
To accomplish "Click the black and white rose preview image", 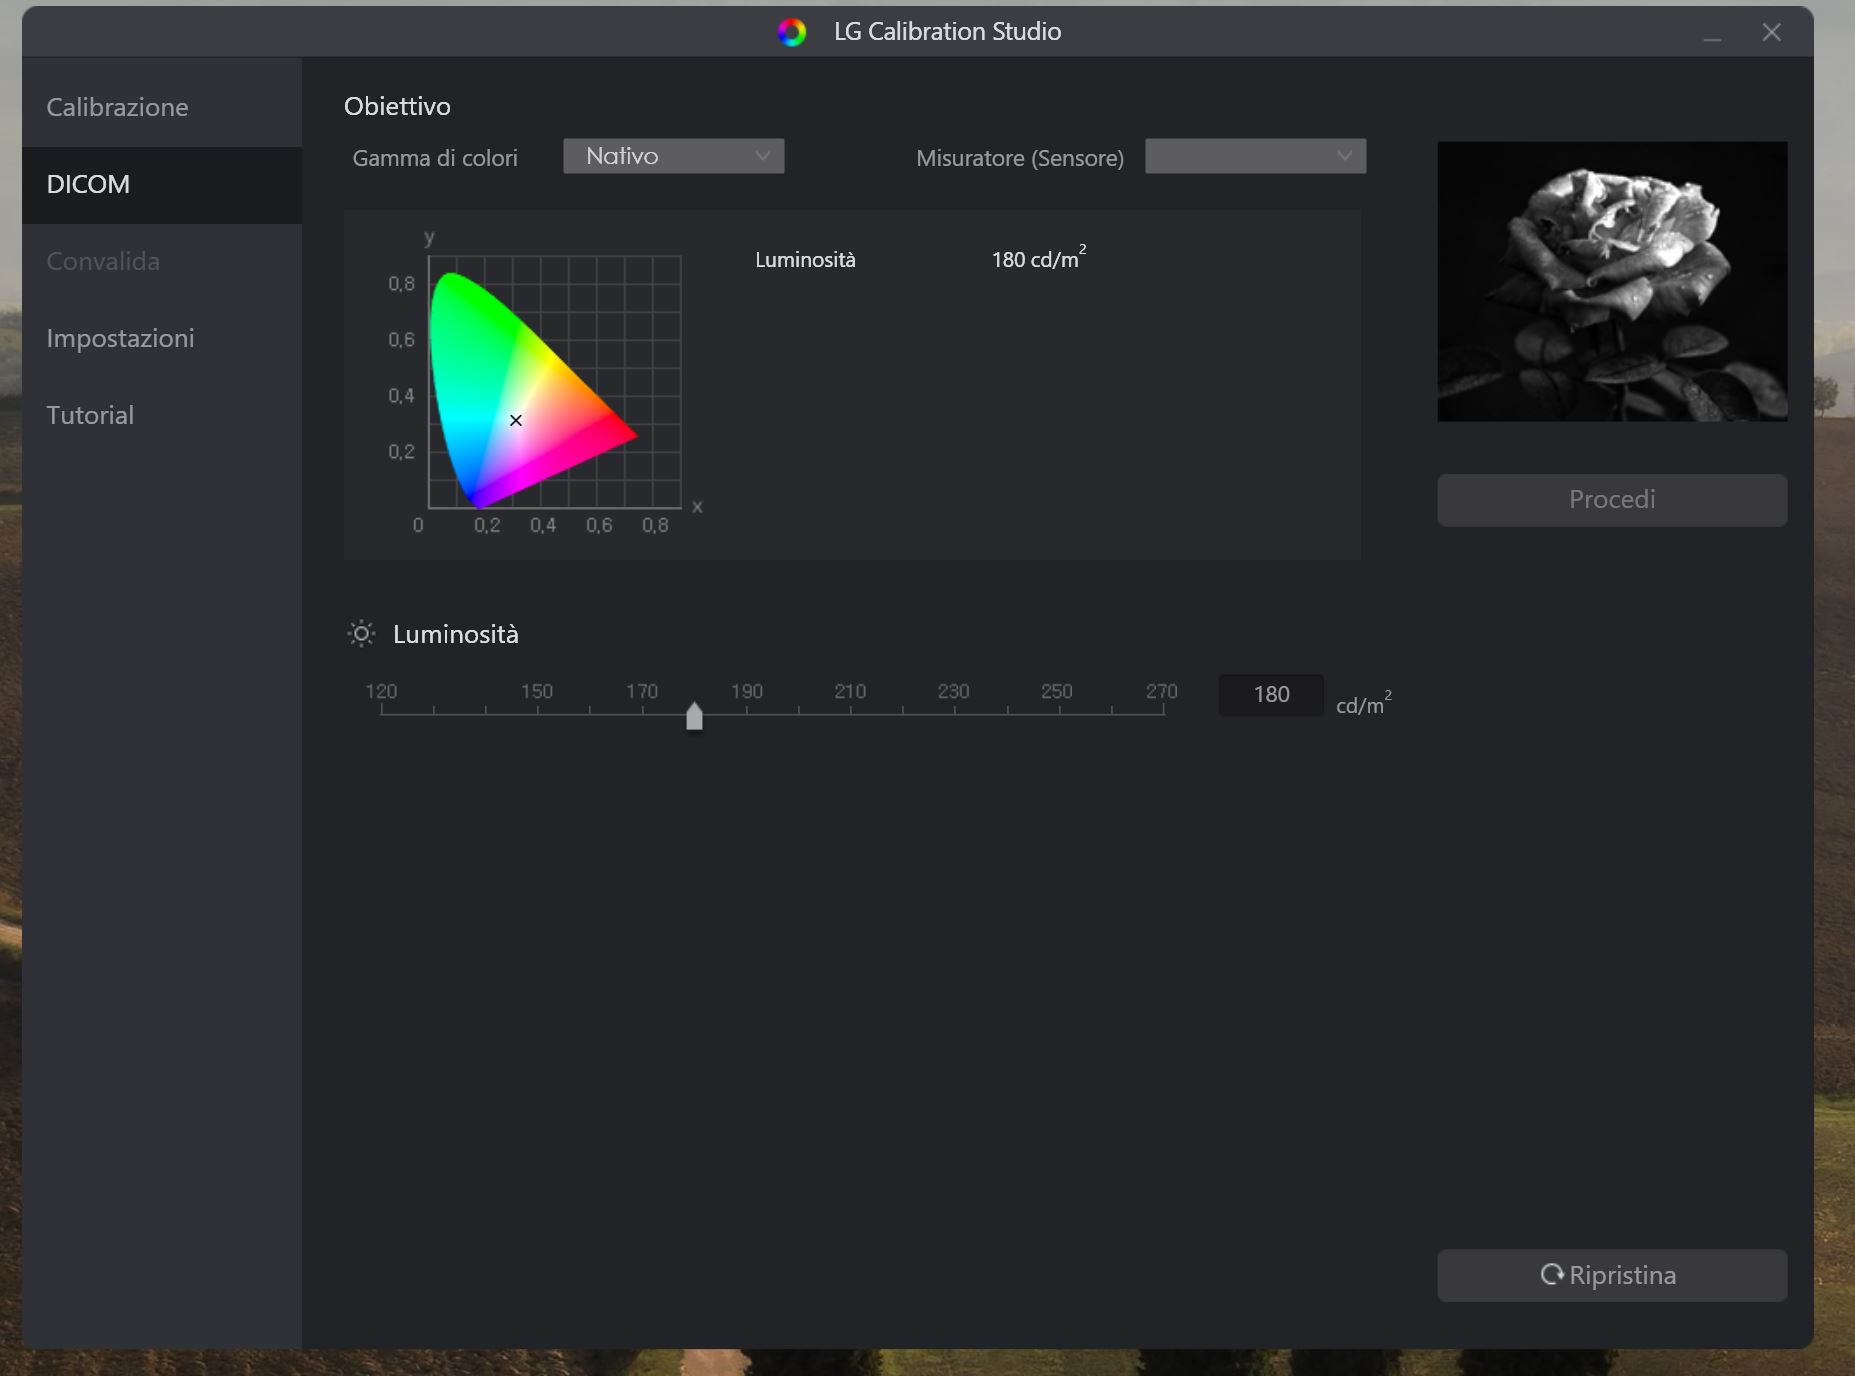I will pyautogui.click(x=1612, y=281).
